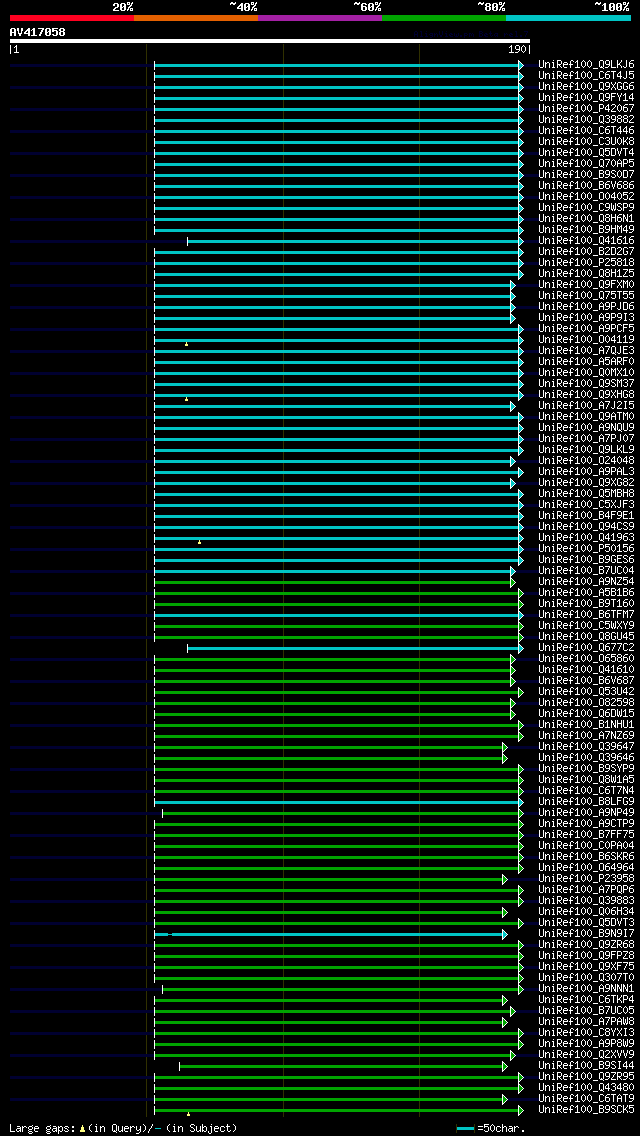This screenshot has width=640, height=1136.
Task: Click the yellow gap marker on UniRef100_Q41963 row
Action: (x=199, y=542)
